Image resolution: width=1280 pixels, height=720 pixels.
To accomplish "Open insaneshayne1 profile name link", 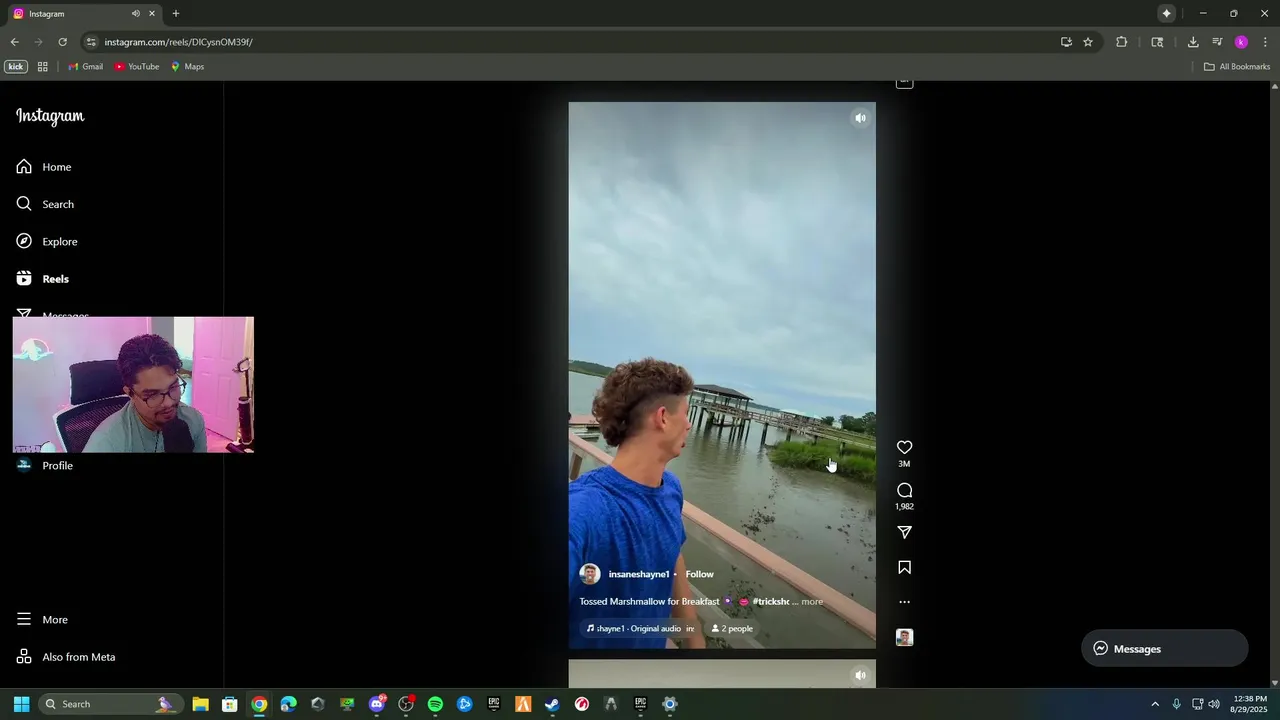I will click(x=639, y=574).
